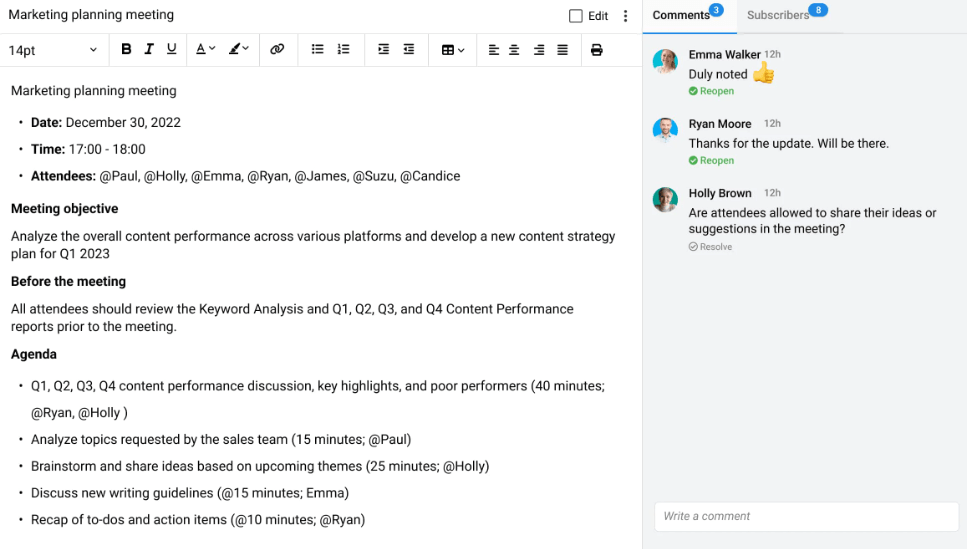Apply italic formatting

(x=149, y=49)
